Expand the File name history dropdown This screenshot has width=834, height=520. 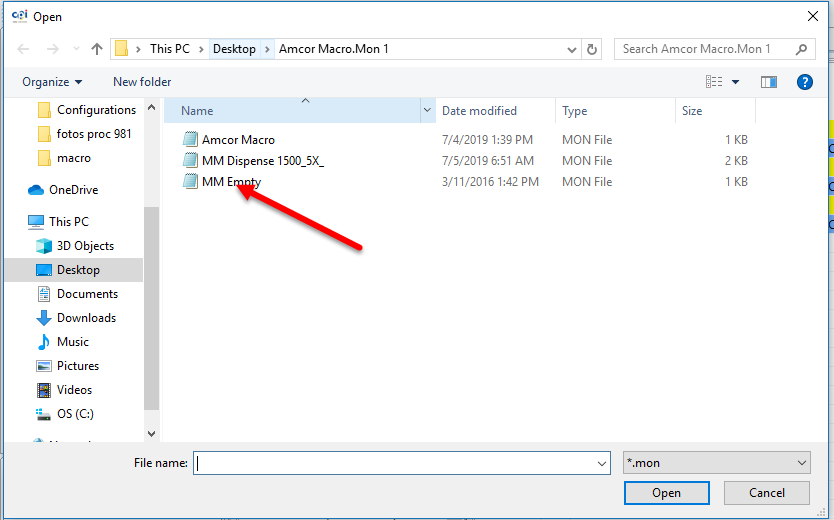[x=601, y=463]
